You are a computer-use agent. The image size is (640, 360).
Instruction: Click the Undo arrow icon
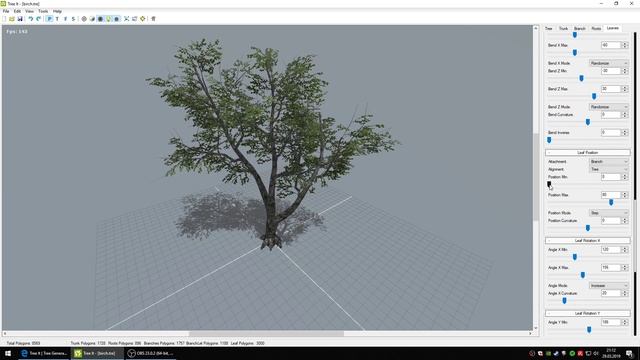[31, 19]
